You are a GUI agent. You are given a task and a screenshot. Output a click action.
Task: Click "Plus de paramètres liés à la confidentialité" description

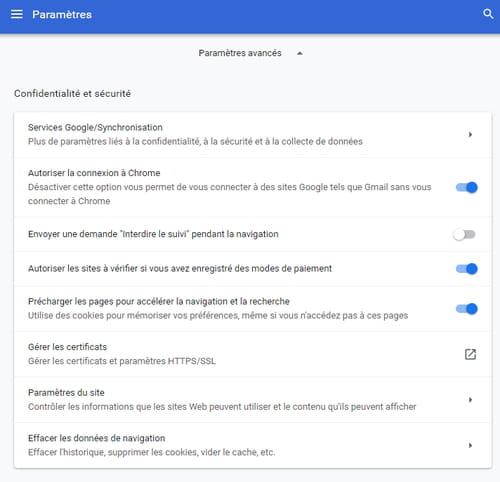point(195,141)
